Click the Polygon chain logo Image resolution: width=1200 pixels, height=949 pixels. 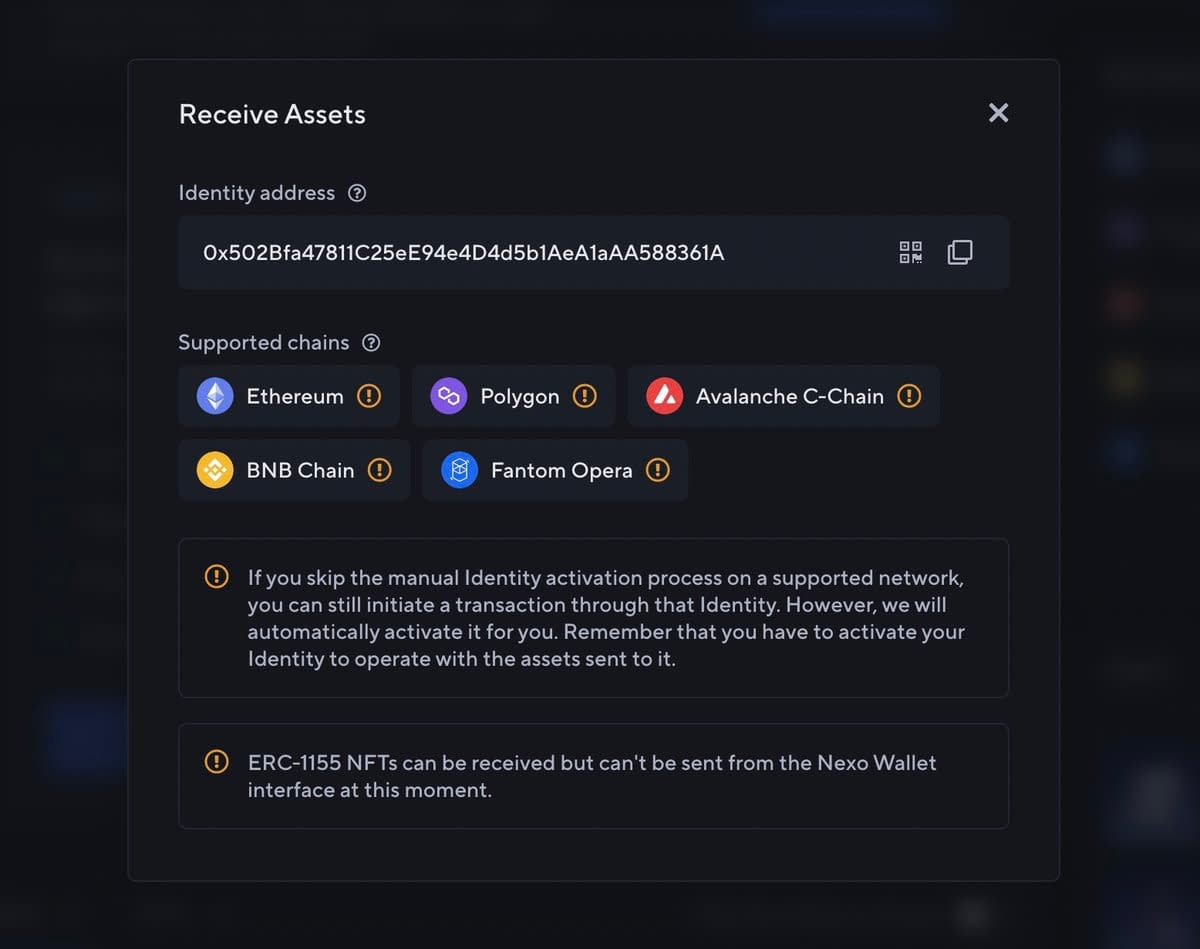click(x=449, y=396)
